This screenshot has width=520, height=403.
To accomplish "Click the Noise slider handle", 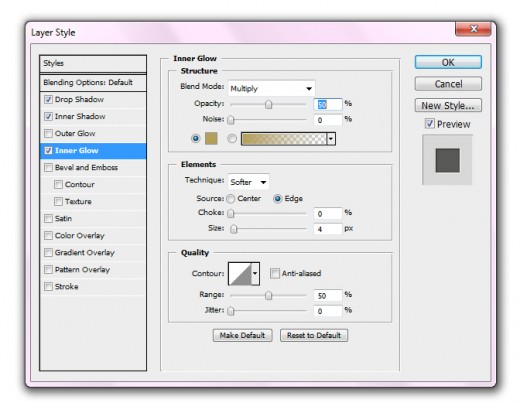I will click(x=231, y=120).
